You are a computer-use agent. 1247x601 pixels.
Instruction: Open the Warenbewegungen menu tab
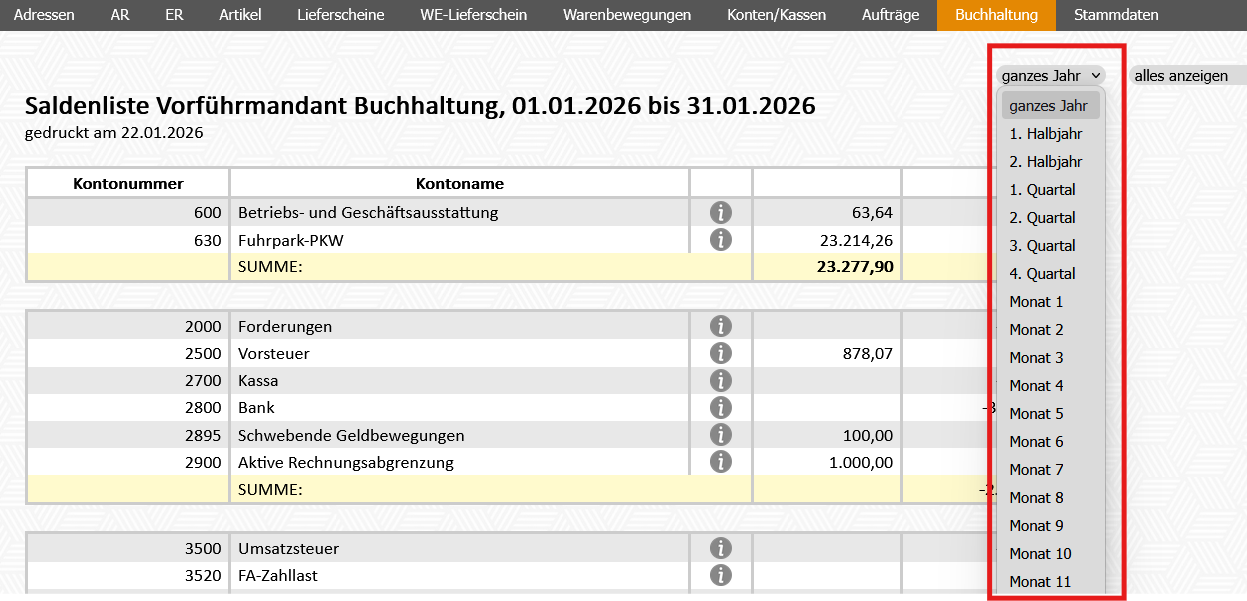[x=626, y=15]
